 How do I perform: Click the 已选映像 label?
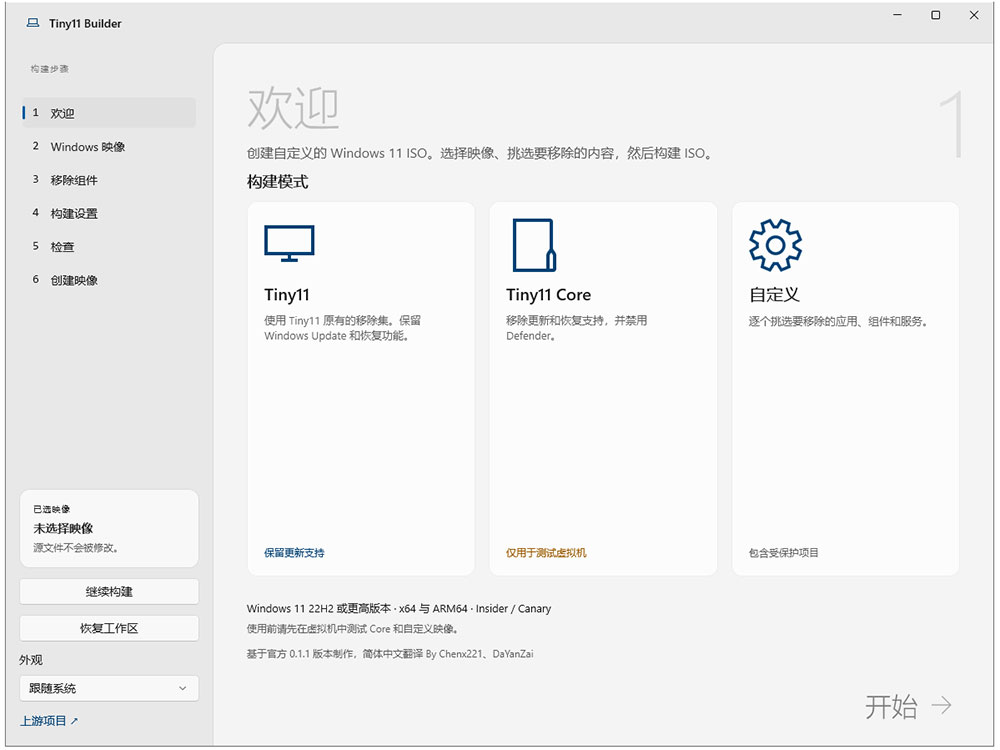coord(52,509)
